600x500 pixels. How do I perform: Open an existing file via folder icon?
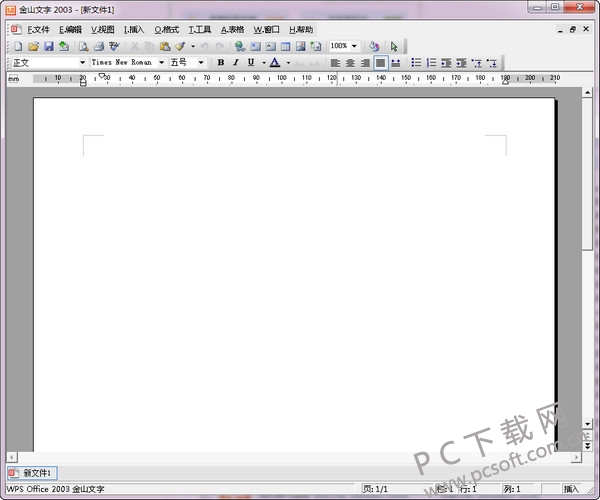point(33,46)
